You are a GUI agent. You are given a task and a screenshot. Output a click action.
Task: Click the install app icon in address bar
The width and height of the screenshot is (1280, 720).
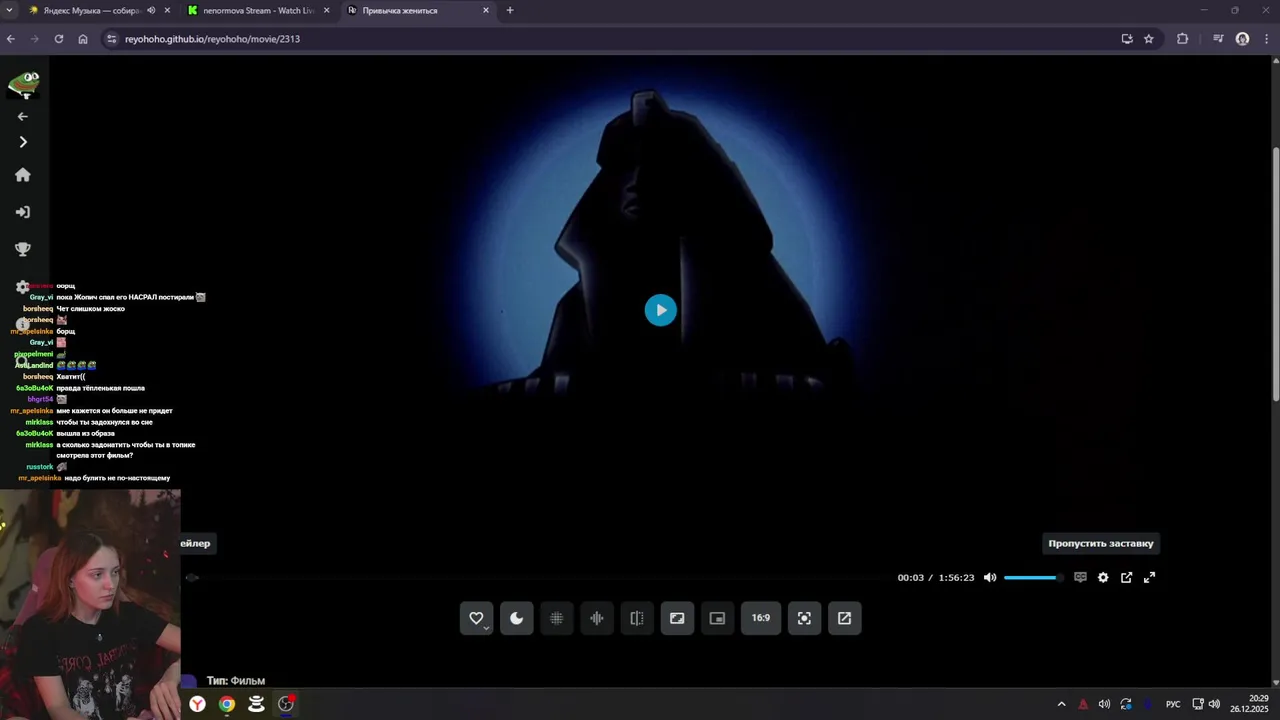[1127, 39]
